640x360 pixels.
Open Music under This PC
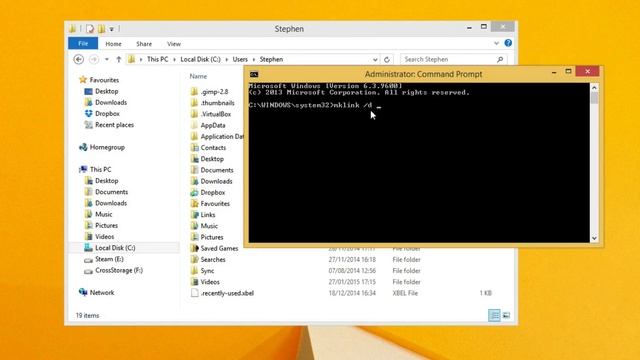(103, 214)
